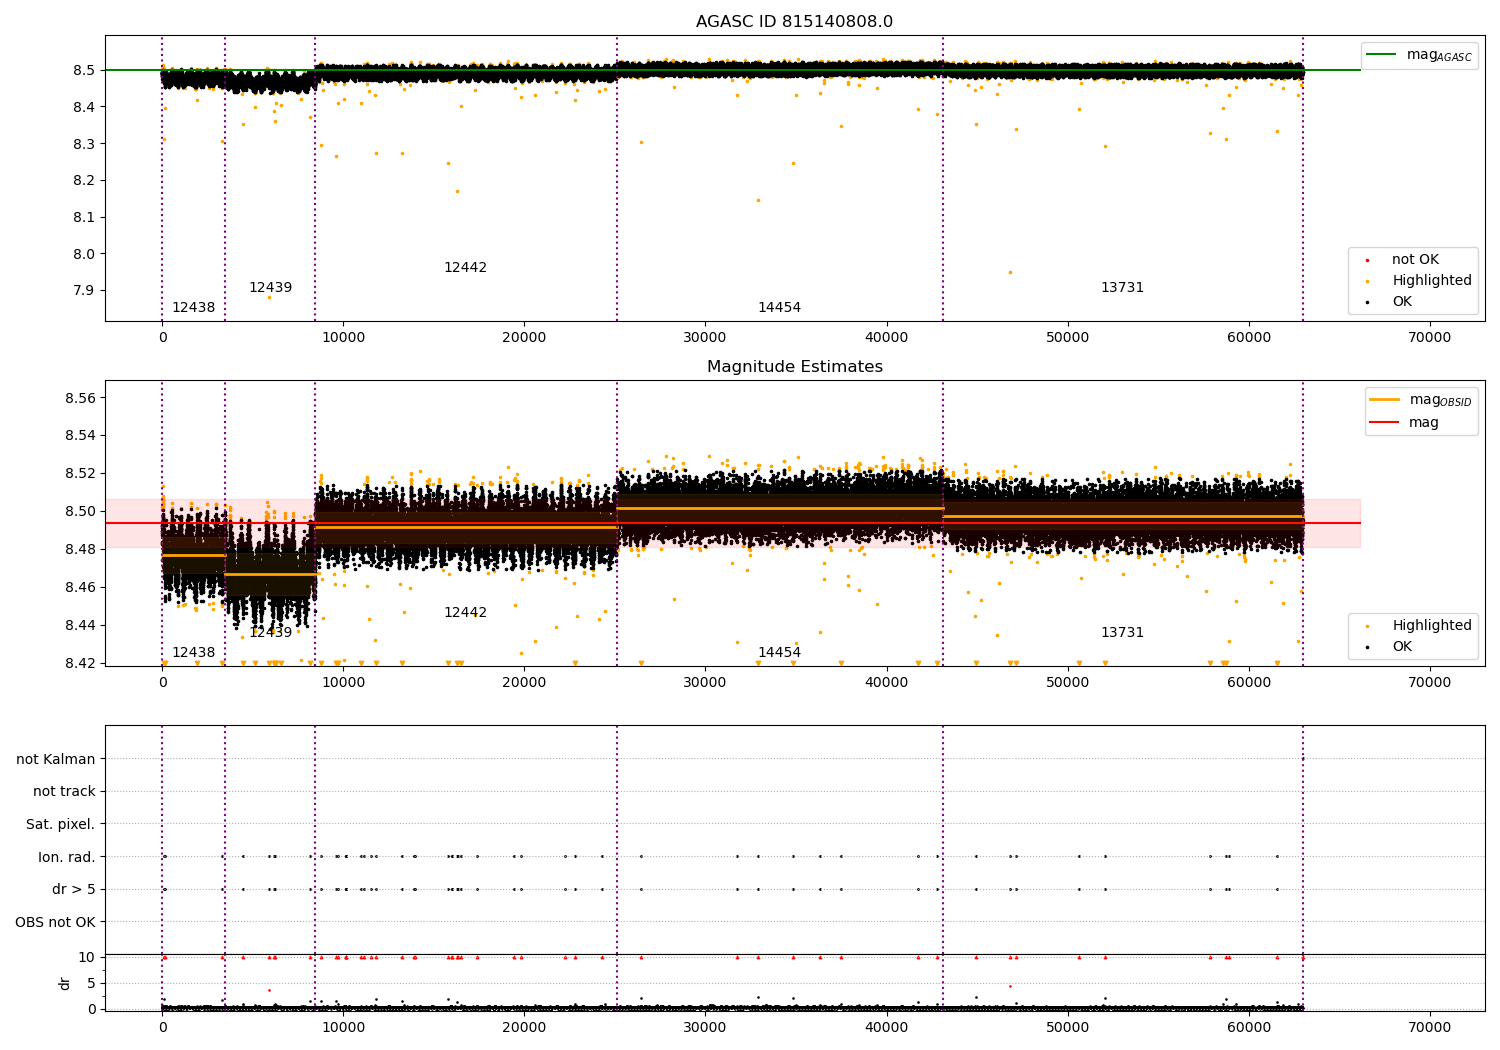Click the "OBS not OK" flag label

click(x=56, y=923)
